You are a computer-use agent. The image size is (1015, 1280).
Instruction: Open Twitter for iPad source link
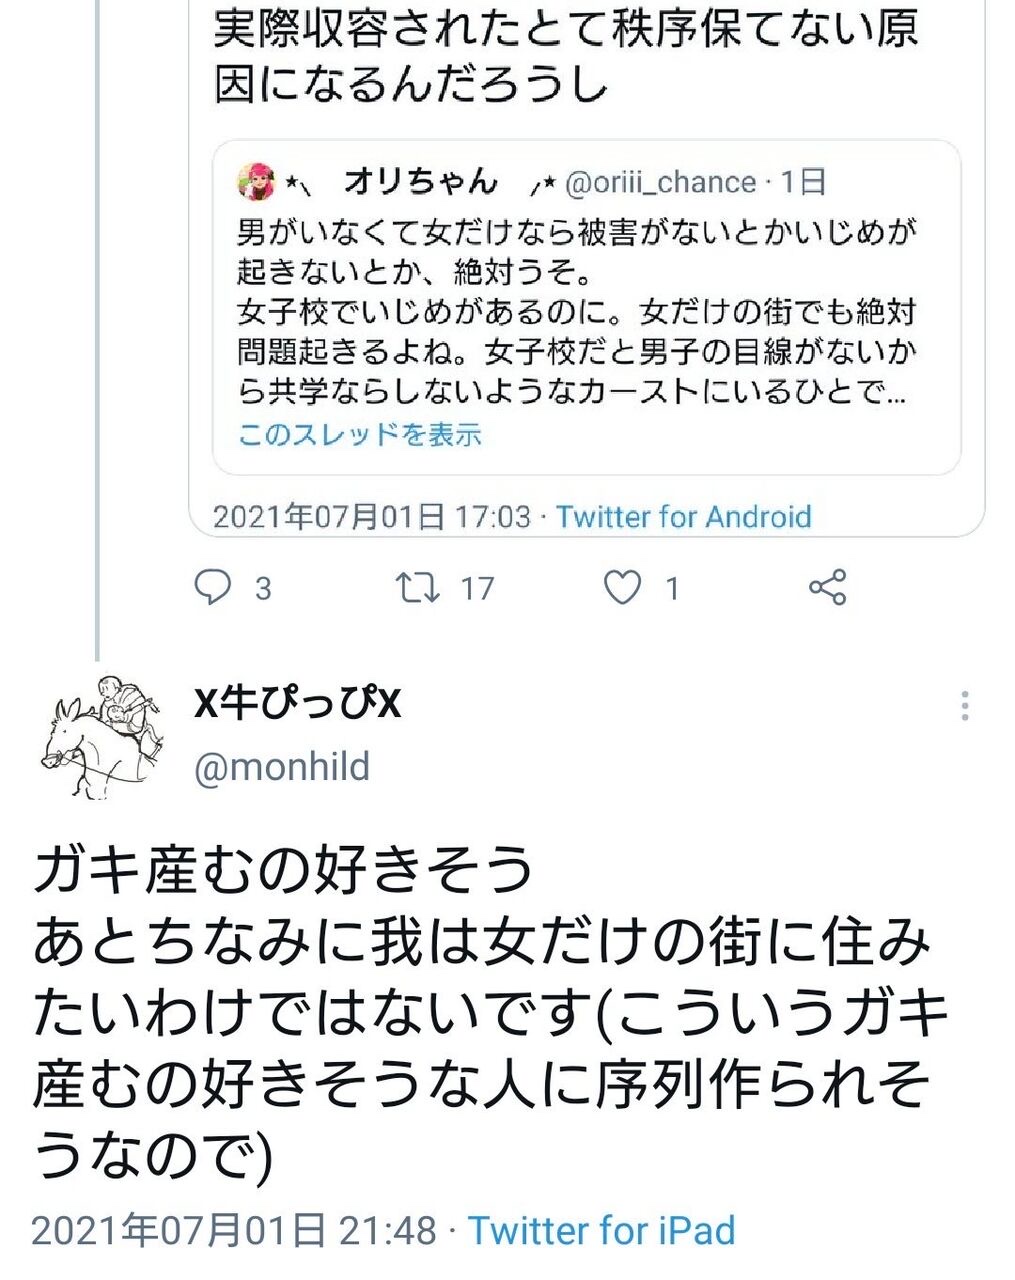[x=601, y=1230]
